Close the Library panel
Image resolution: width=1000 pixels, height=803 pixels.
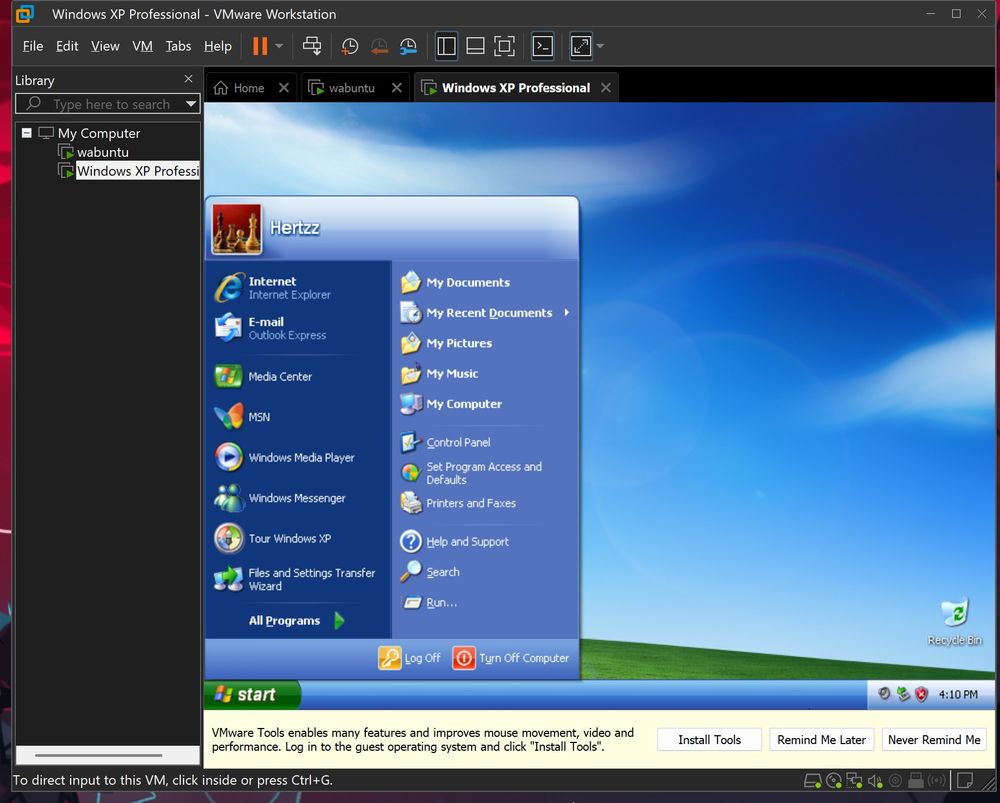tap(188, 79)
